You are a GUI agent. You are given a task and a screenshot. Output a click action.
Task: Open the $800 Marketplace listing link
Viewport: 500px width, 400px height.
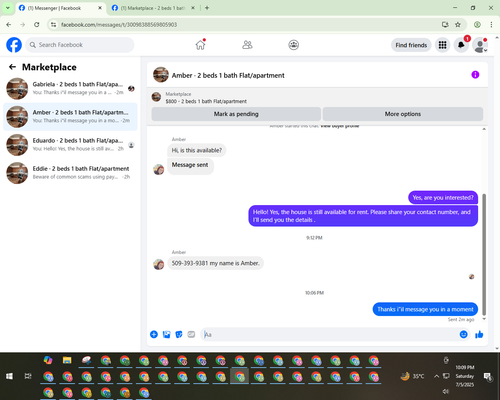(206, 101)
